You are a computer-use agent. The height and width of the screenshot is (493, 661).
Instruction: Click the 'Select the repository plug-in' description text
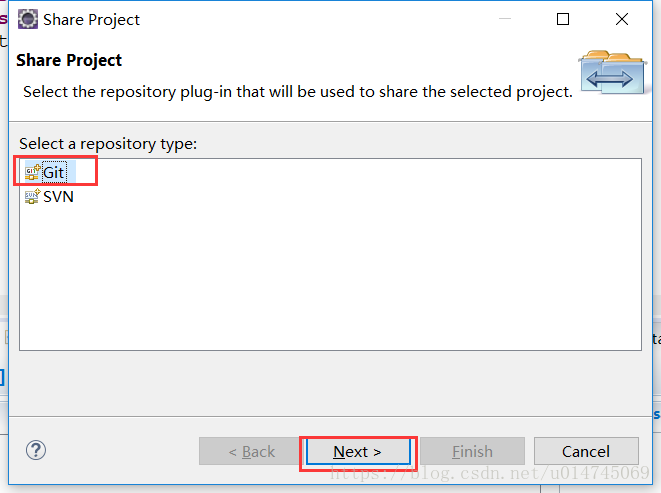298,92
